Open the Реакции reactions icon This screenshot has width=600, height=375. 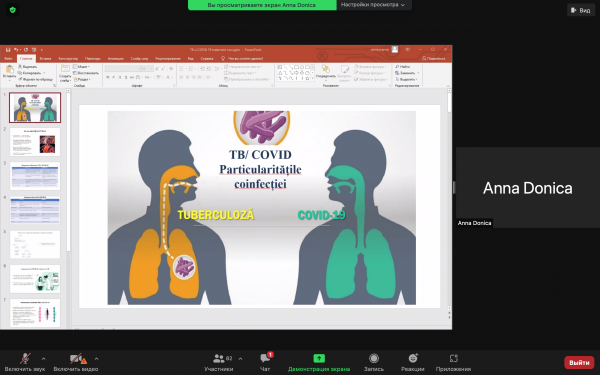pos(412,362)
